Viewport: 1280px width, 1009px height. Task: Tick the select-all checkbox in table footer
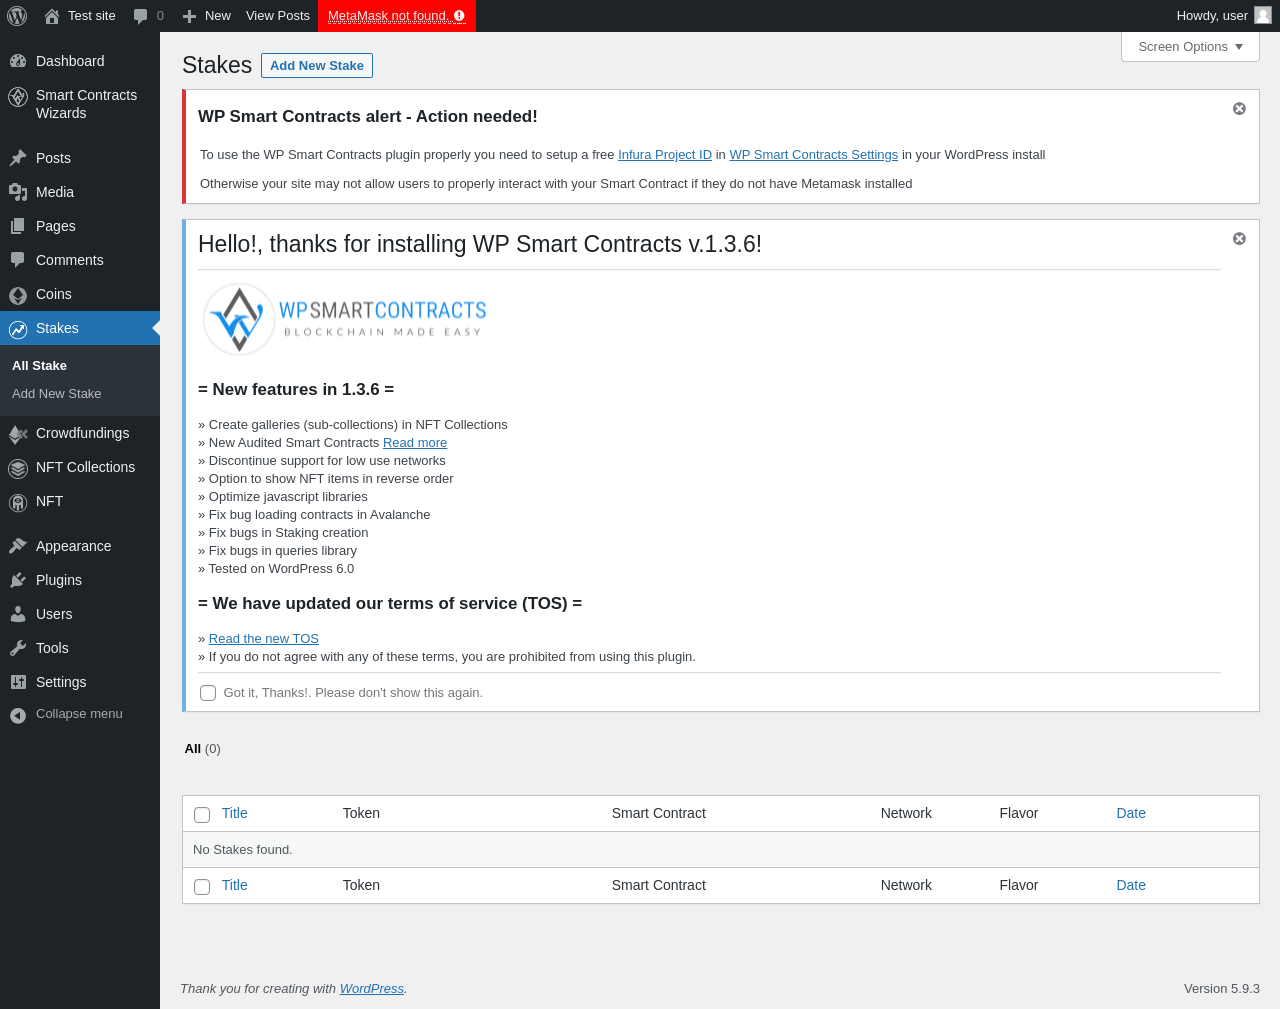pyautogui.click(x=202, y=887)
